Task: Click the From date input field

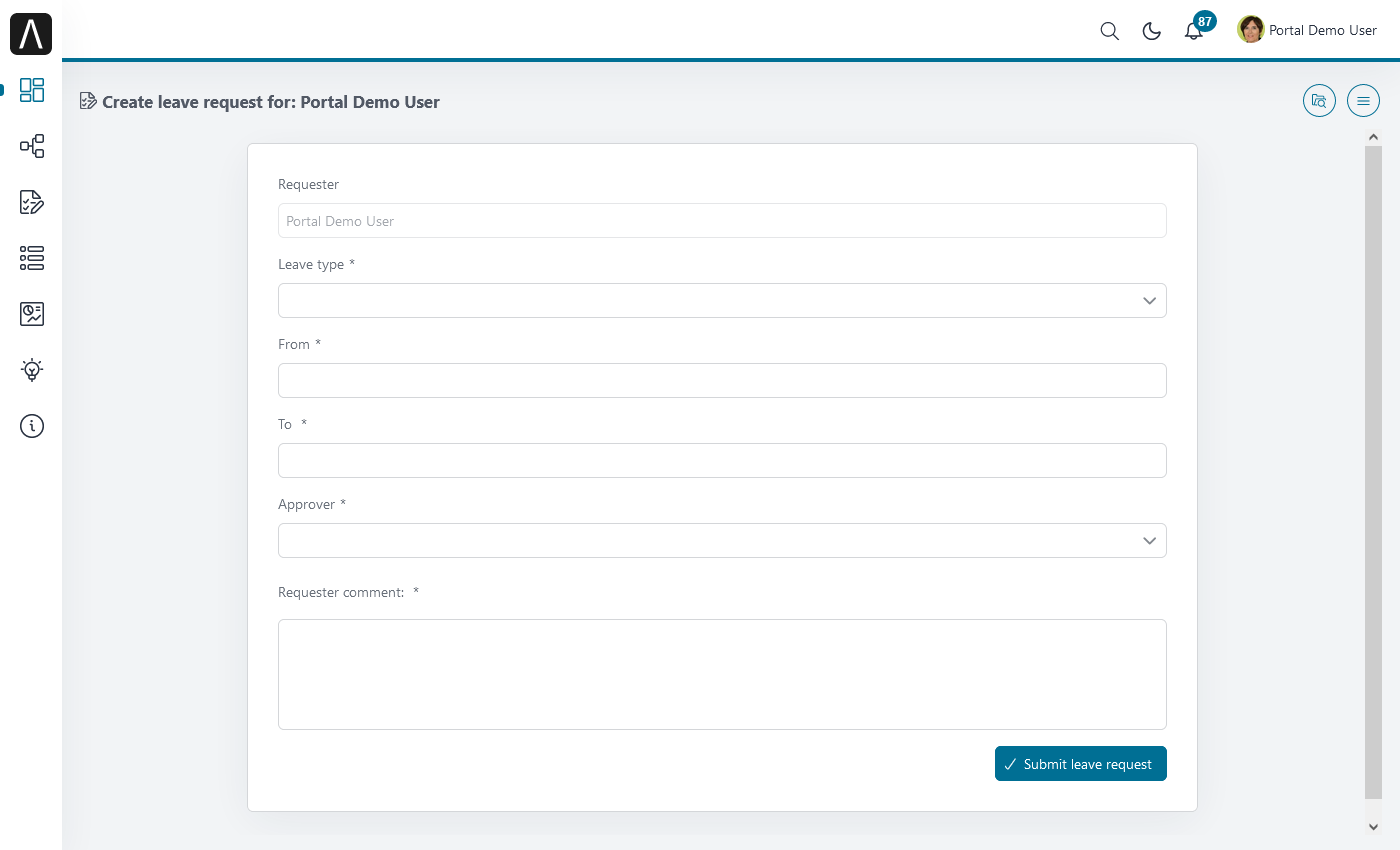Action: coord(722,380)
